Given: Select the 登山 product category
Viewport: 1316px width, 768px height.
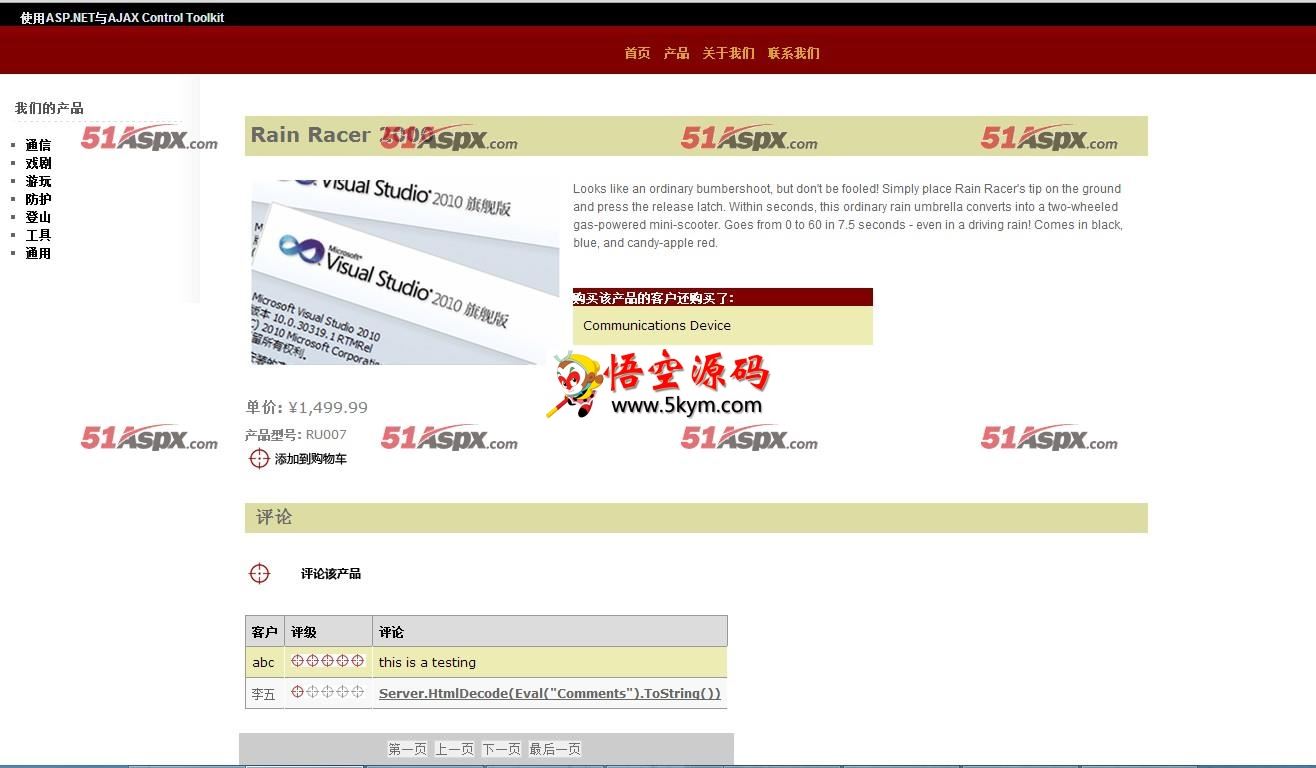Looking at the screenshot, I should [38, 217].
